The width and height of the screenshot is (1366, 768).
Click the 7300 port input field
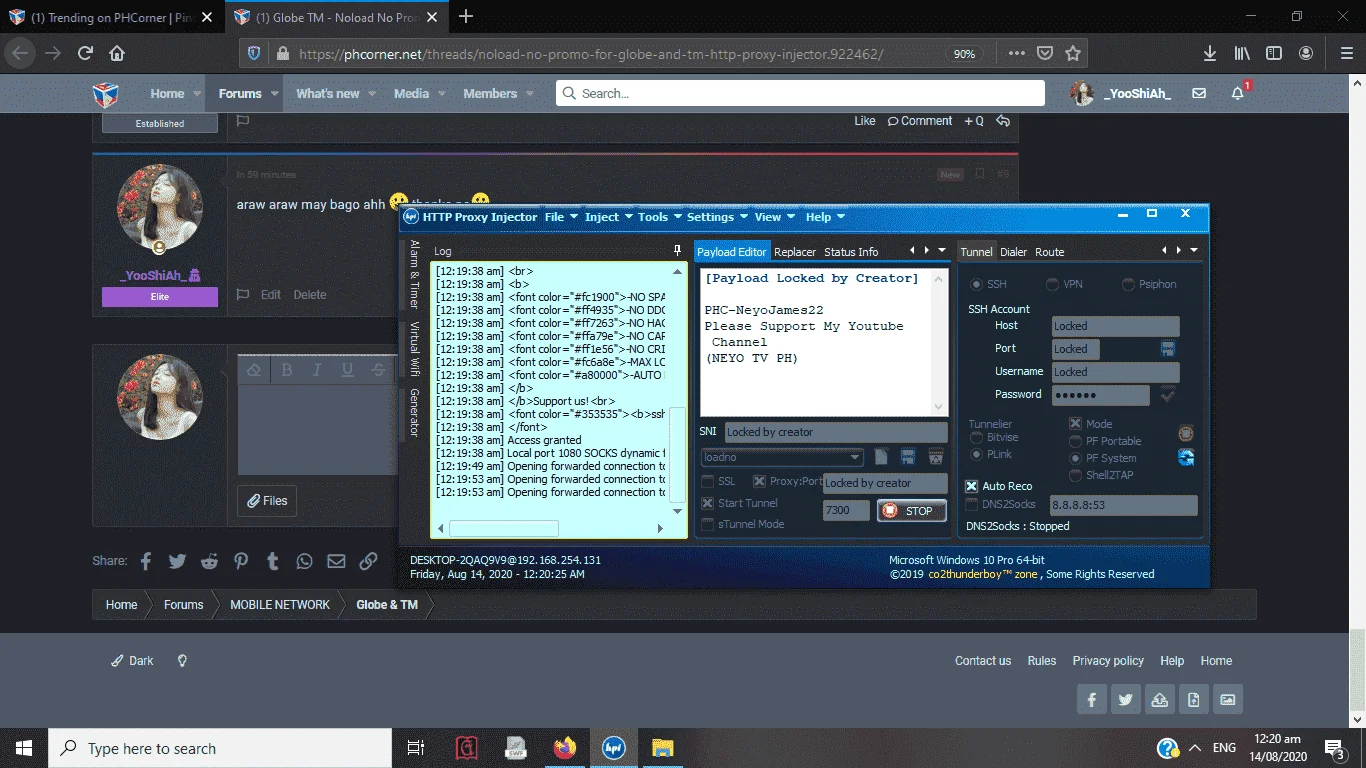click(x=846, y=510)
